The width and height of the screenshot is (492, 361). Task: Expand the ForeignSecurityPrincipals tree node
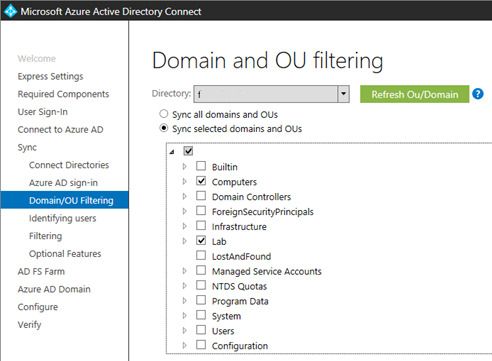[x=184, y=211]
